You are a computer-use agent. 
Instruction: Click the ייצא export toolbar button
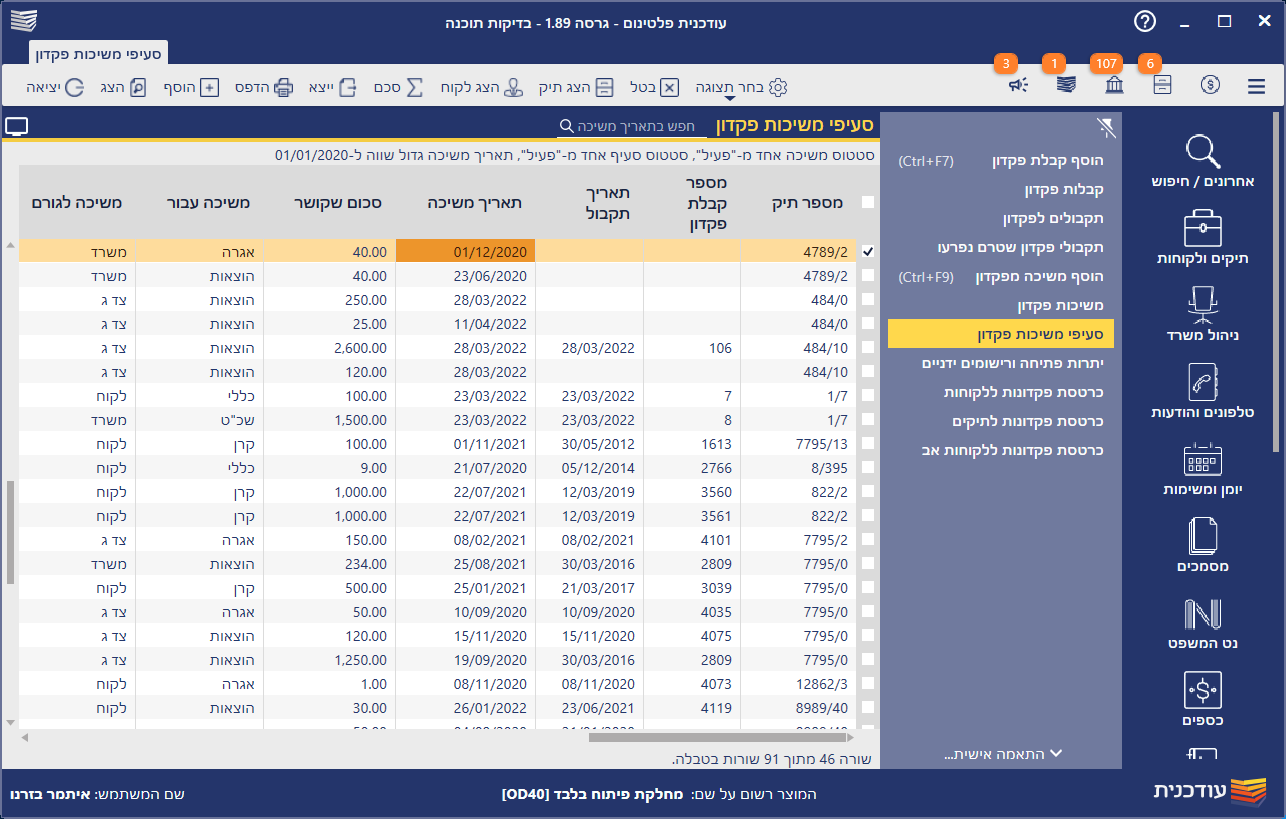pos(333,87)
